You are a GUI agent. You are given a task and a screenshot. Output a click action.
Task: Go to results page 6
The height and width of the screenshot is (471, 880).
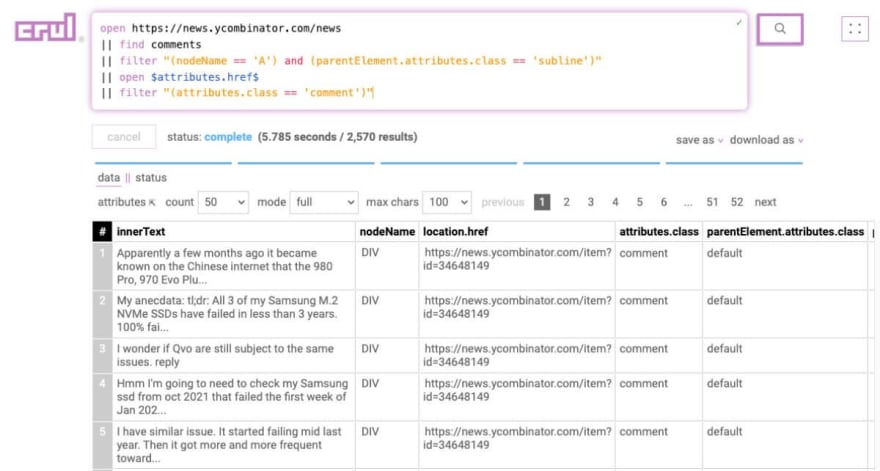664,202
